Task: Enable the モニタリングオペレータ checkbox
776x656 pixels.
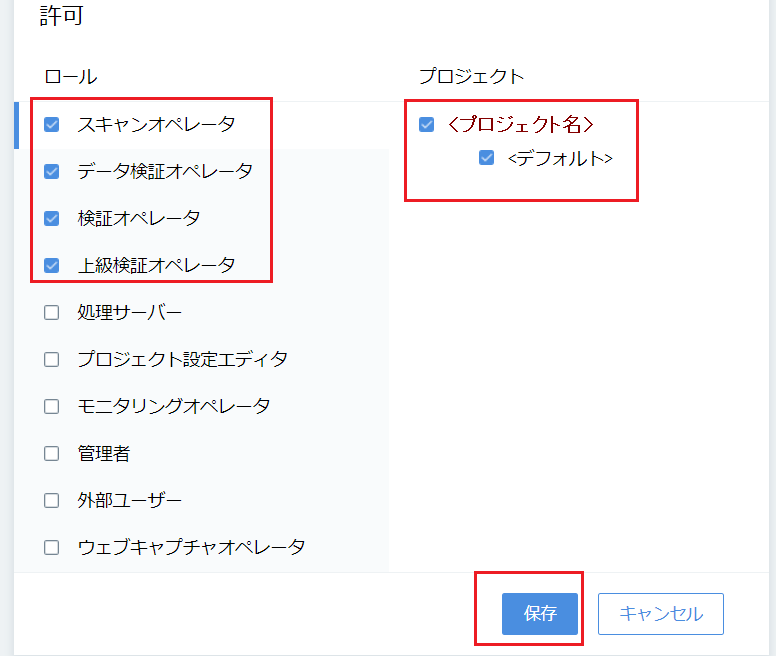Action: tap(51, 406)
